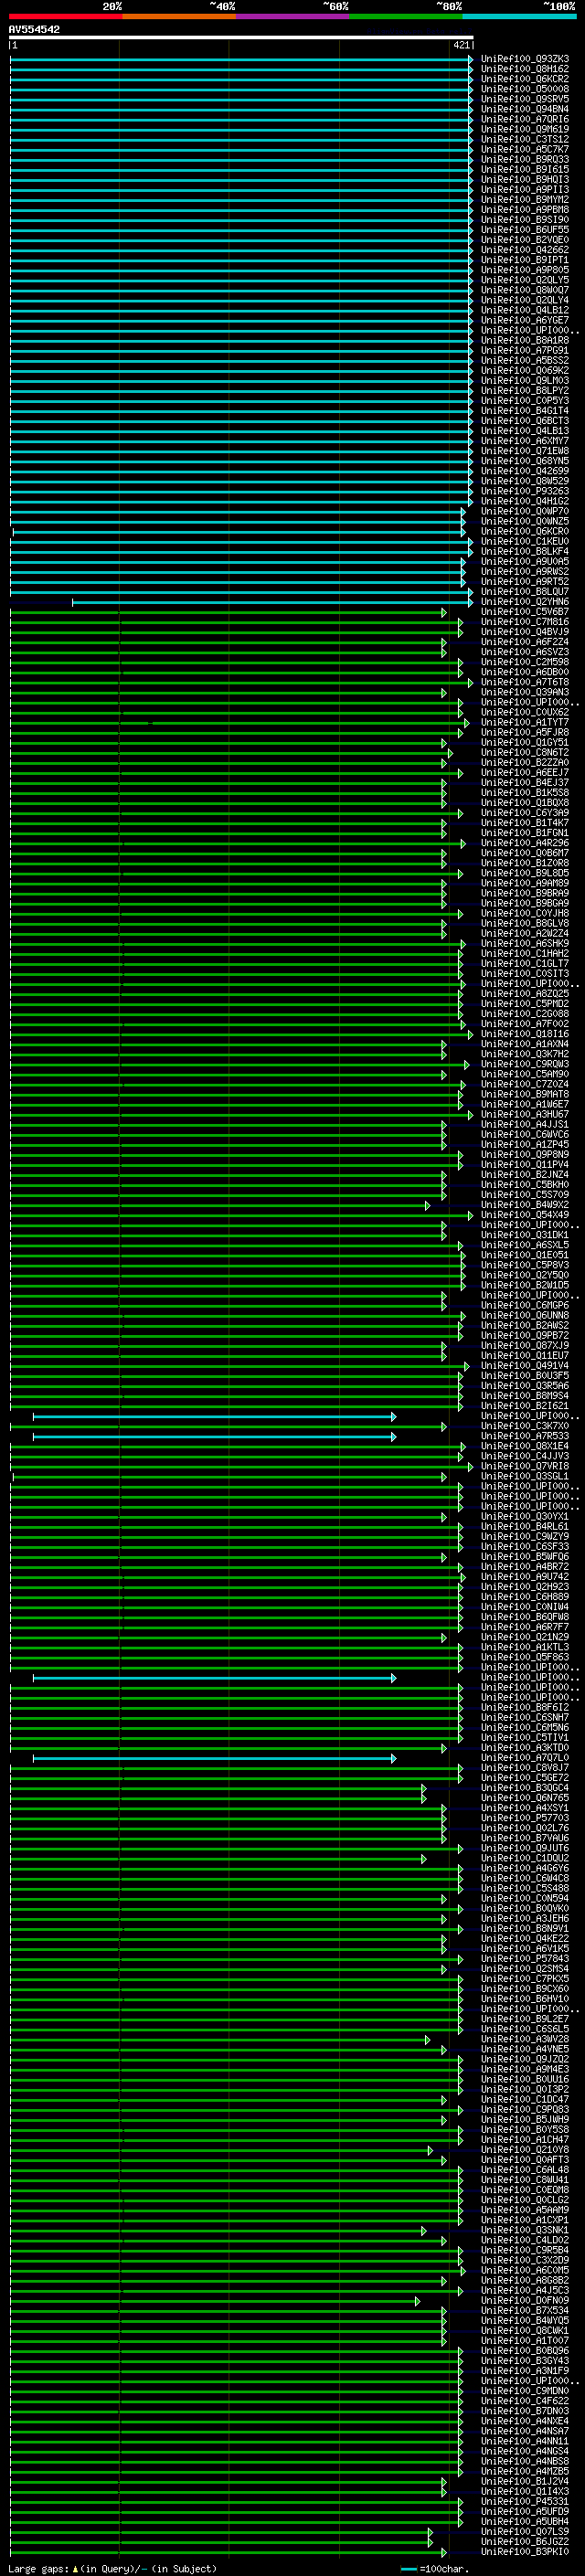Select the label UniRef100_P45331
Screen dimensions: 585x2576
click(x=525, y=2502)
